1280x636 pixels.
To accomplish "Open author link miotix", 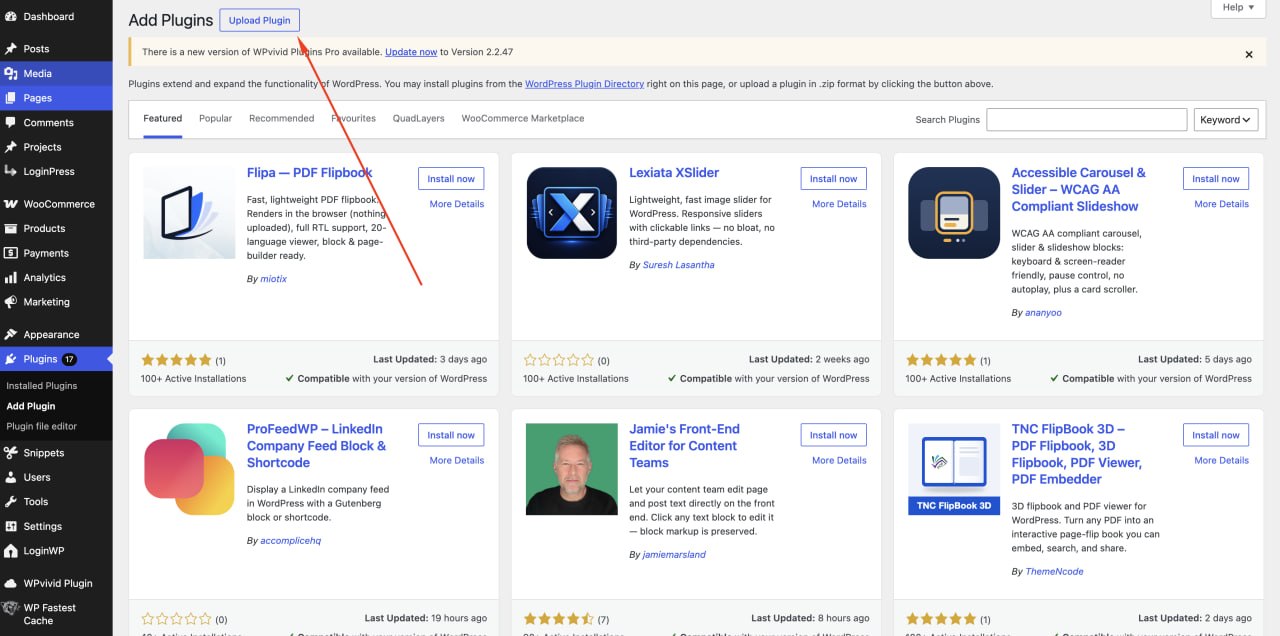I will pyautogui.click(x=274, y=279).
